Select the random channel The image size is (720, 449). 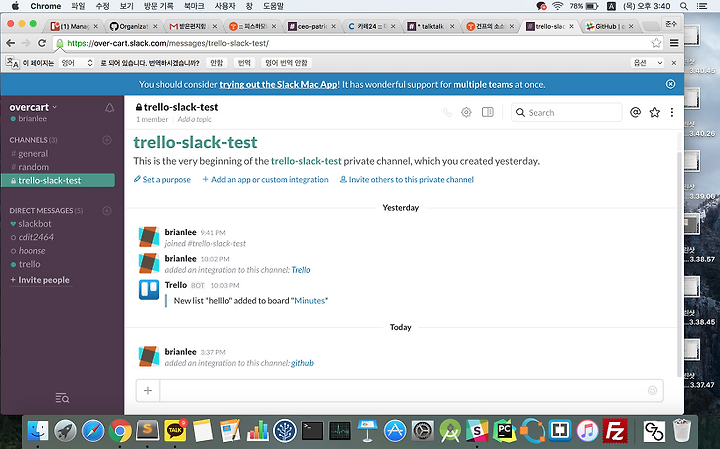pyautogui.click(x=34, y=167)
